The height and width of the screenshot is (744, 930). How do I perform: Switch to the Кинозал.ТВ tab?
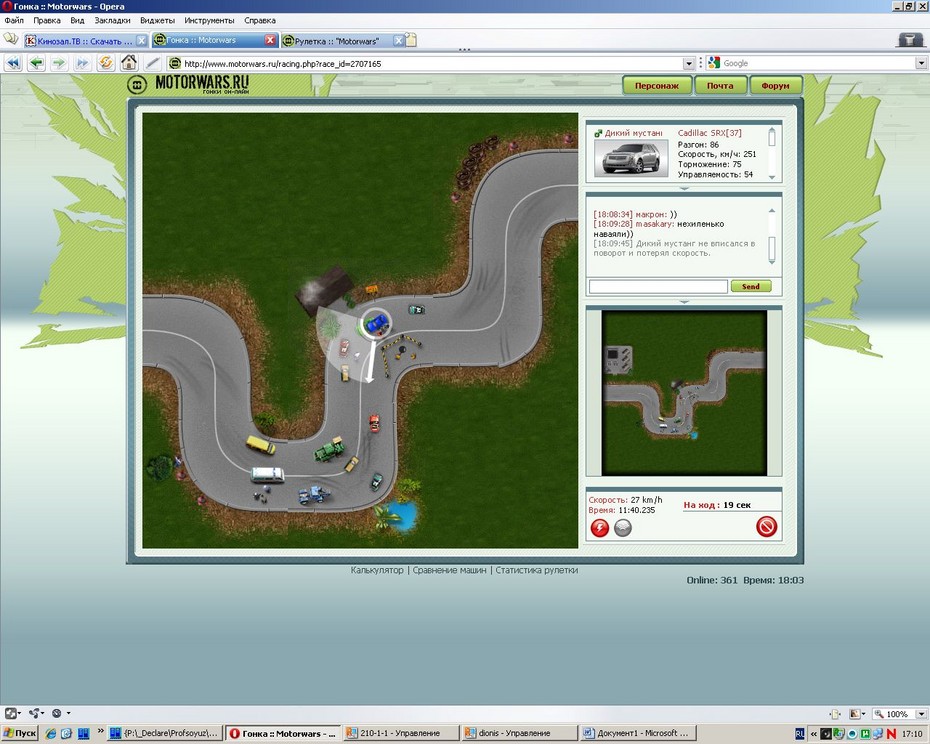[85, 40]
